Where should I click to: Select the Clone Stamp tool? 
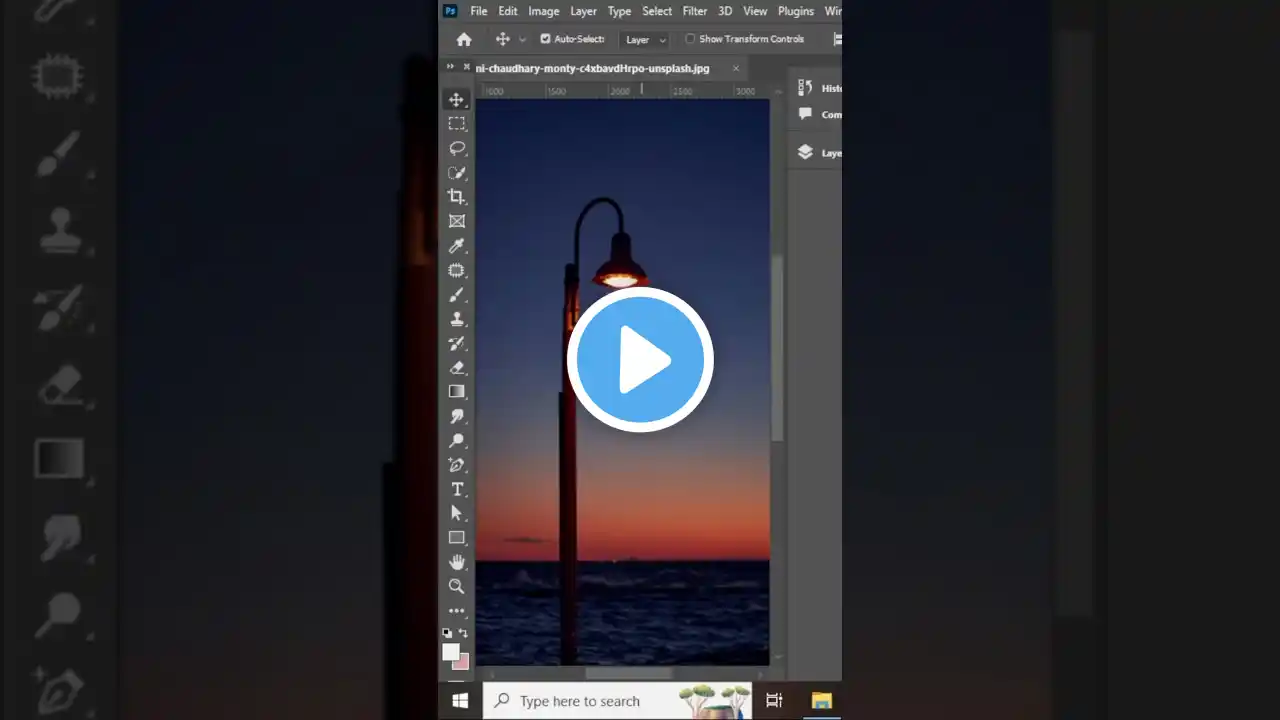pyautogui.click(x=457, y=319)
